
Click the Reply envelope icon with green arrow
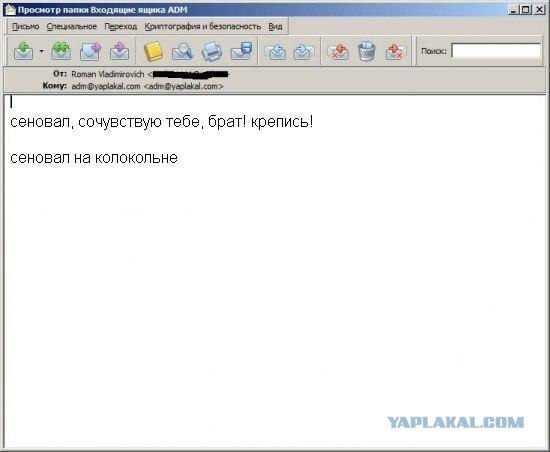click(x=24, y=51)
